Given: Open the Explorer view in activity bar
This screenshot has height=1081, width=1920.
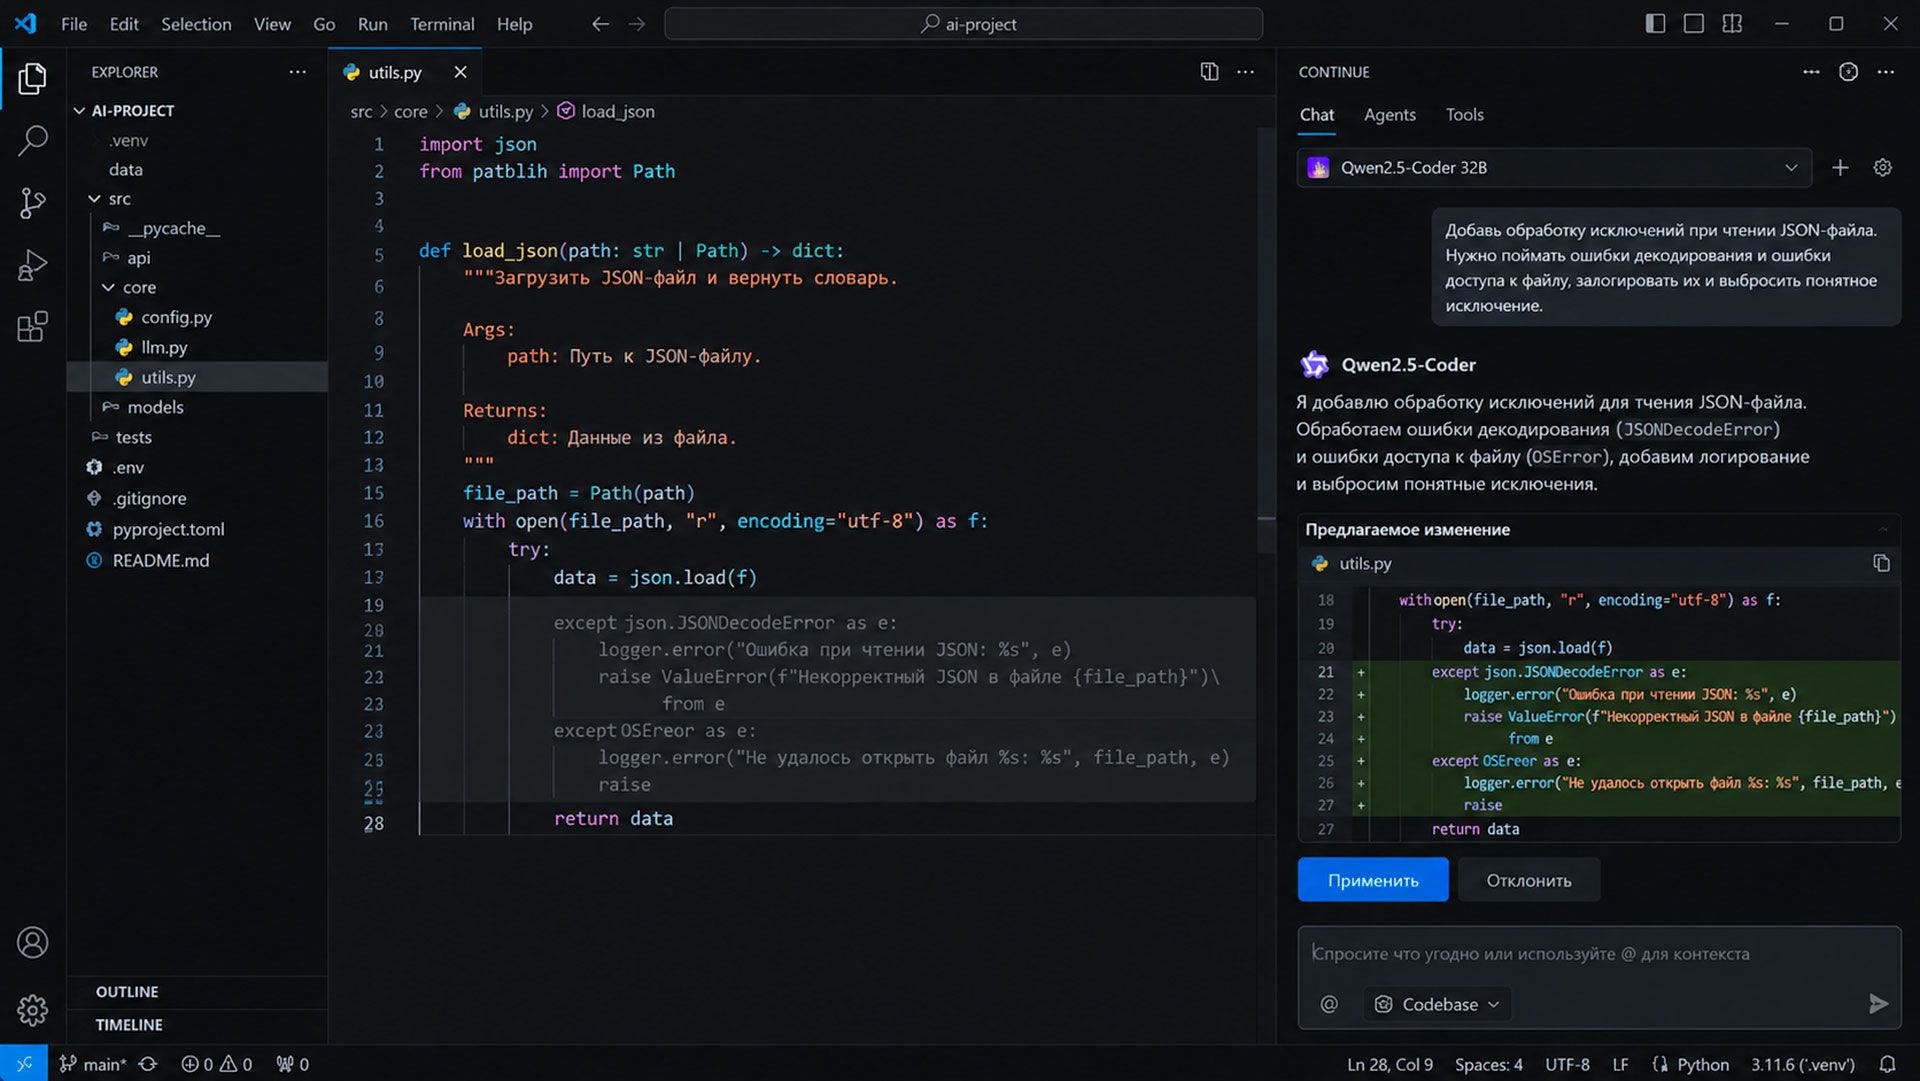Looking at the screenshot, I should pos(32,78).
